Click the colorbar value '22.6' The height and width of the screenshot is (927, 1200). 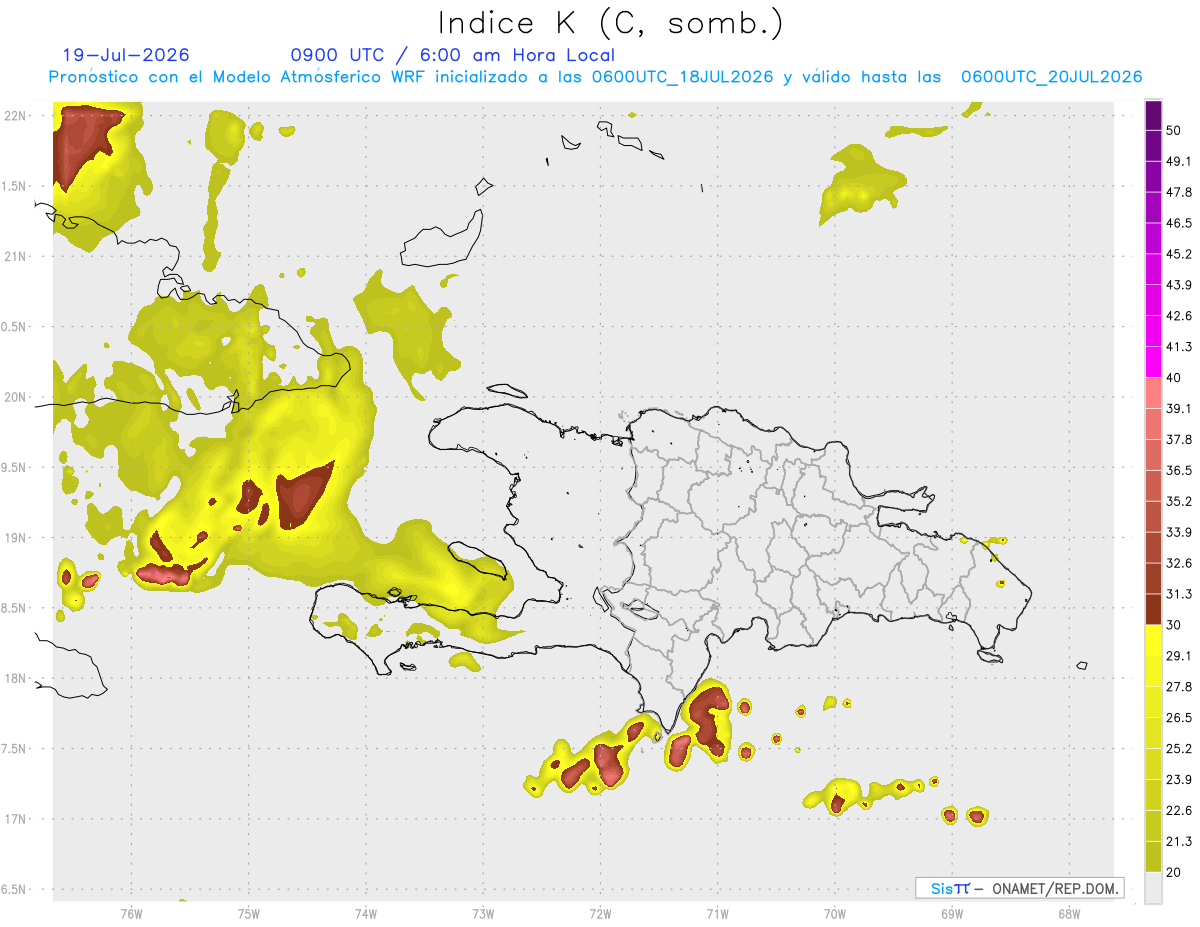tap(1180, 811)
